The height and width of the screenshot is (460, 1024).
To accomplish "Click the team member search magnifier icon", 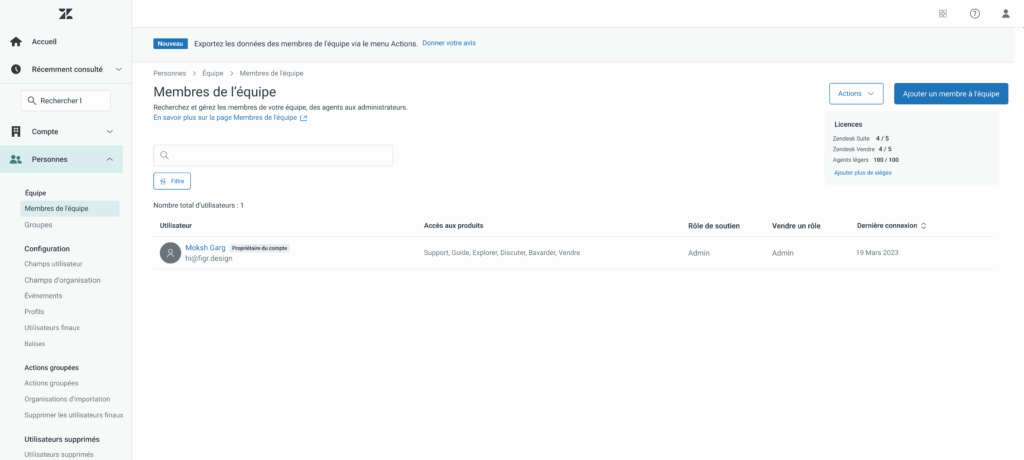I will (x=165, y=156).
